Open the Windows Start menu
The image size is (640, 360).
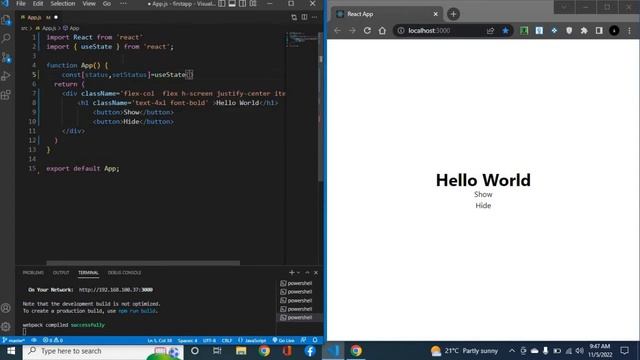click(x=11, y=351)
